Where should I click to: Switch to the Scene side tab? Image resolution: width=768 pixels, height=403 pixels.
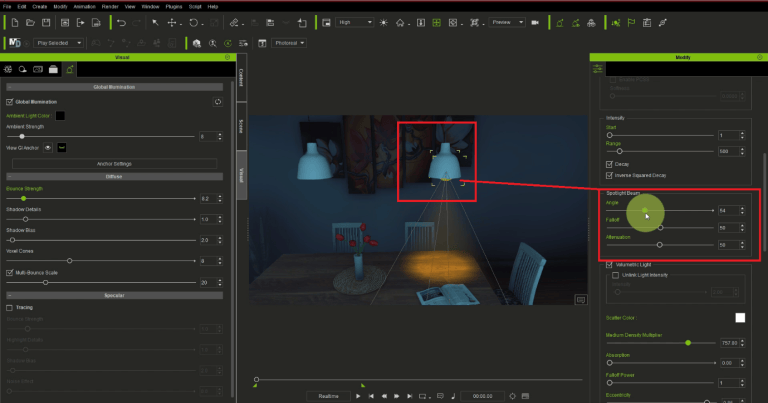click(x=241, y=126)
